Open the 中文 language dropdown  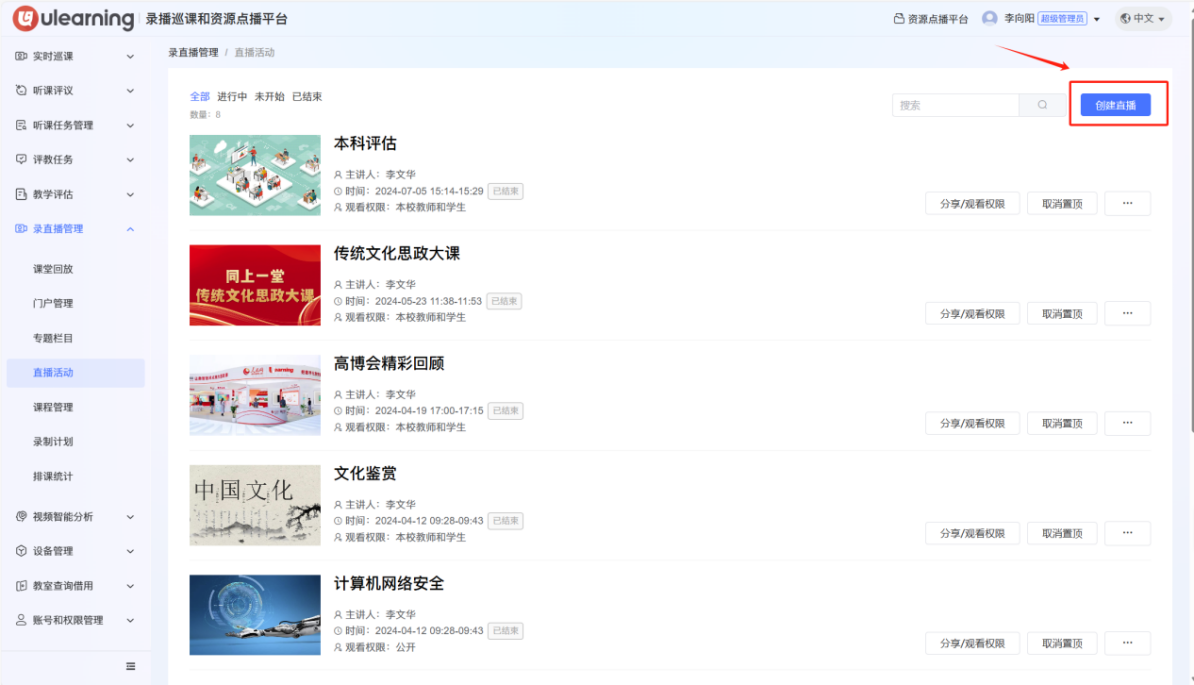(x=1142, y=18)
